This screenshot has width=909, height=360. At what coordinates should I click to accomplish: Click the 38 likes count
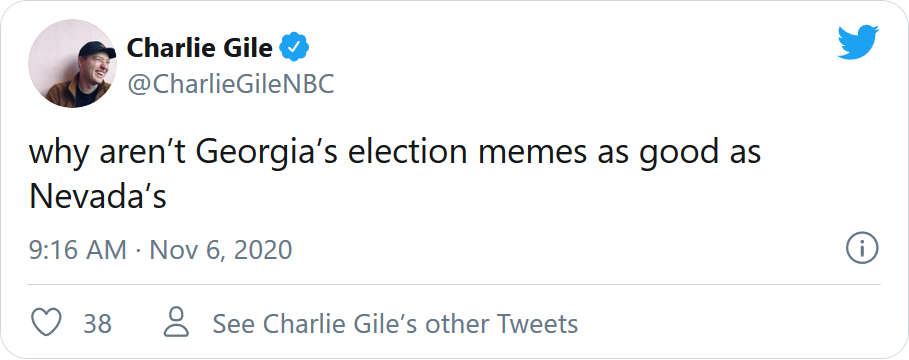coord(97,323)
